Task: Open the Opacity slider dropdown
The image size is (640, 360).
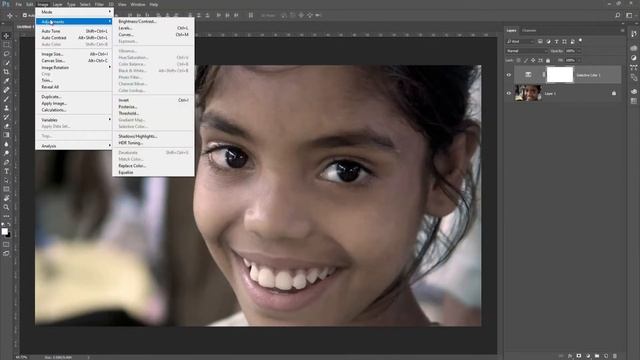Action: click(x=579, y=51)
